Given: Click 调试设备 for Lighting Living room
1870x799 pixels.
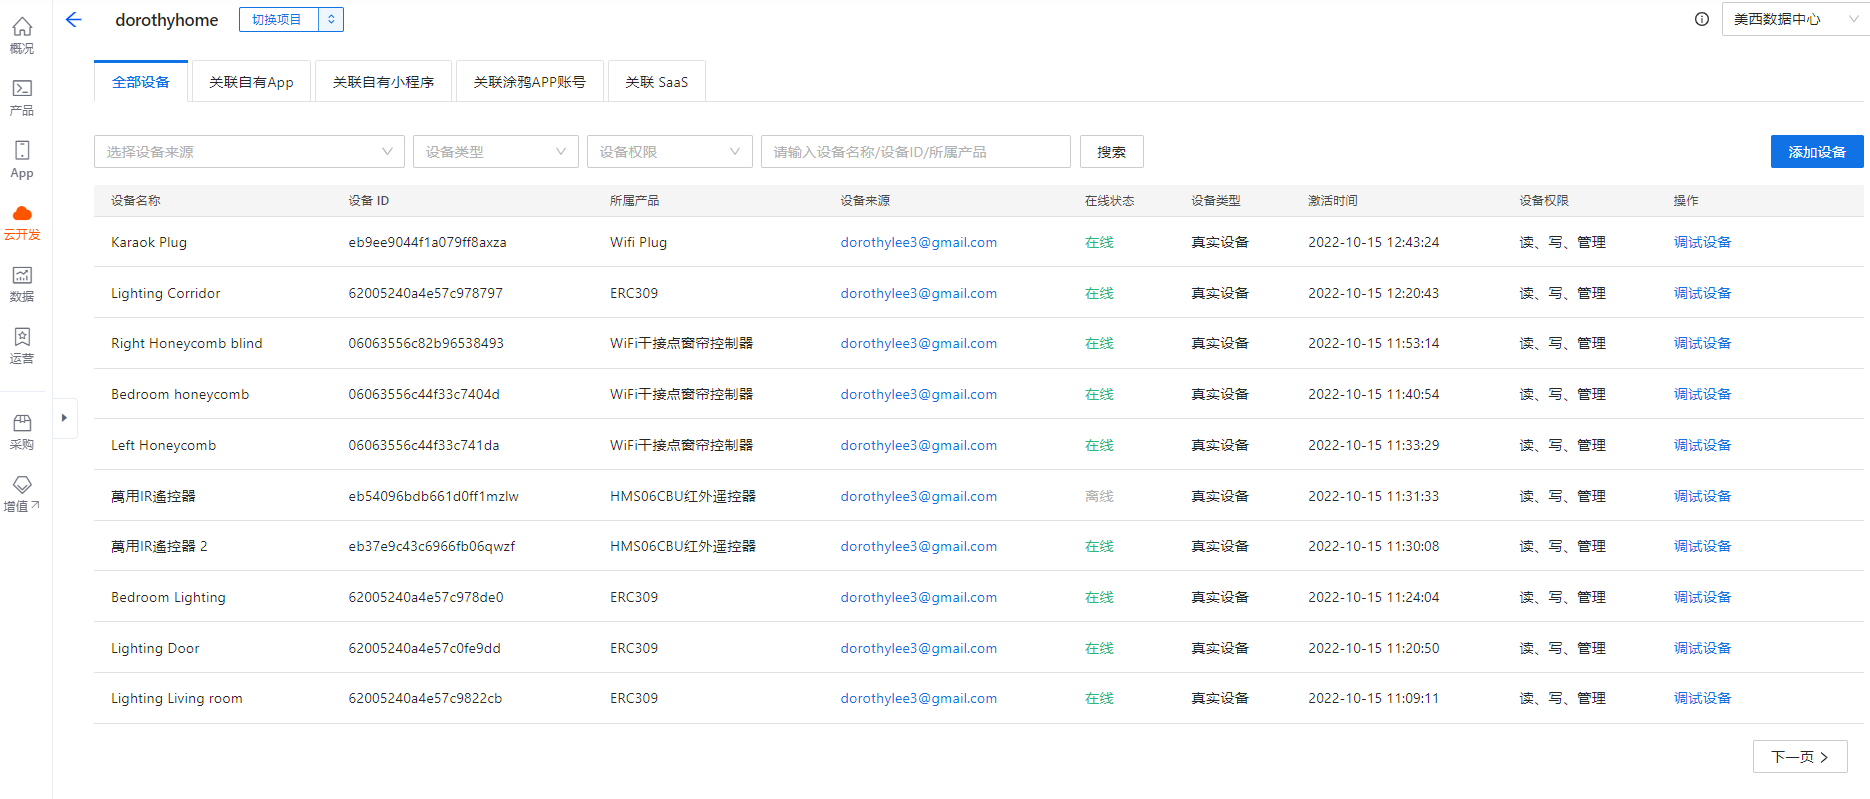Looking at the screenshot, I should [1702, 698].
